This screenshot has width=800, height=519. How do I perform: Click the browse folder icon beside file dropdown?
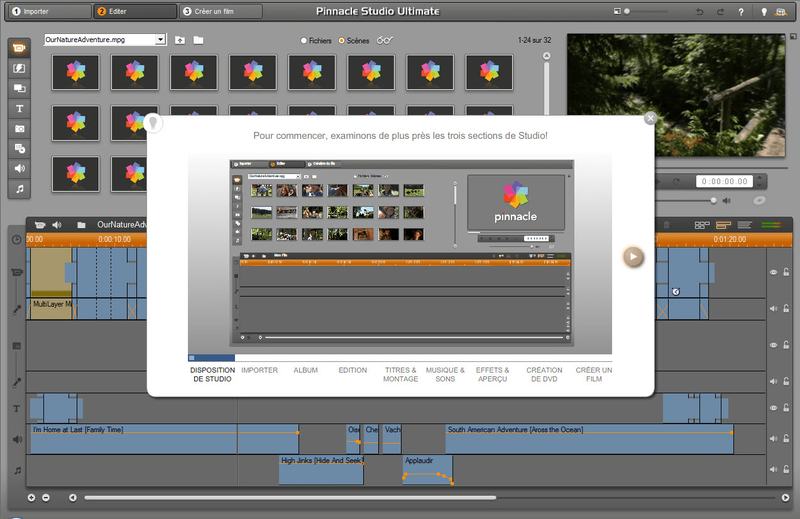click(x=198, y=40)
